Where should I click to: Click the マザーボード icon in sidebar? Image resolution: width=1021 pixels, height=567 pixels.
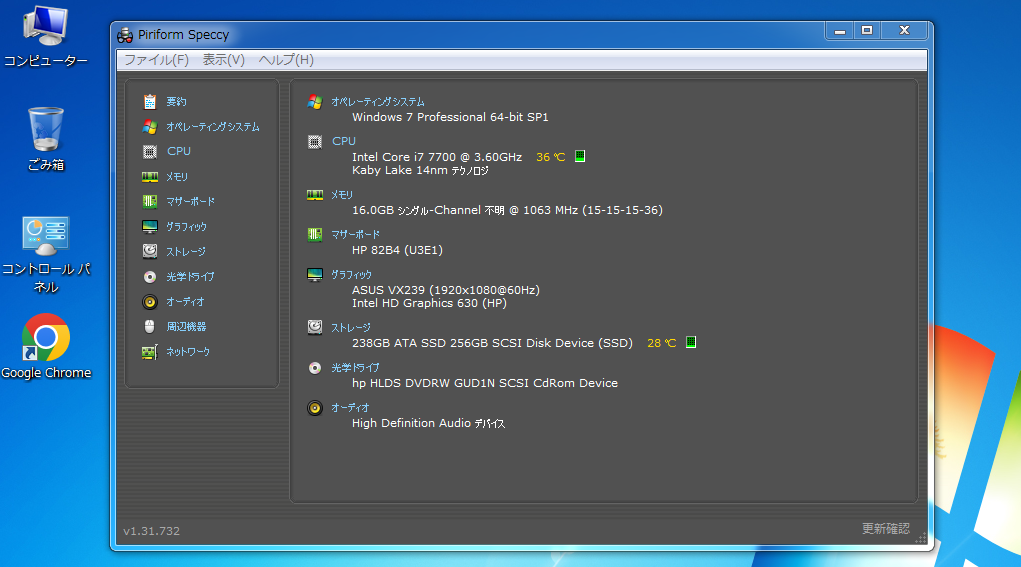click(x=150, y=202)
